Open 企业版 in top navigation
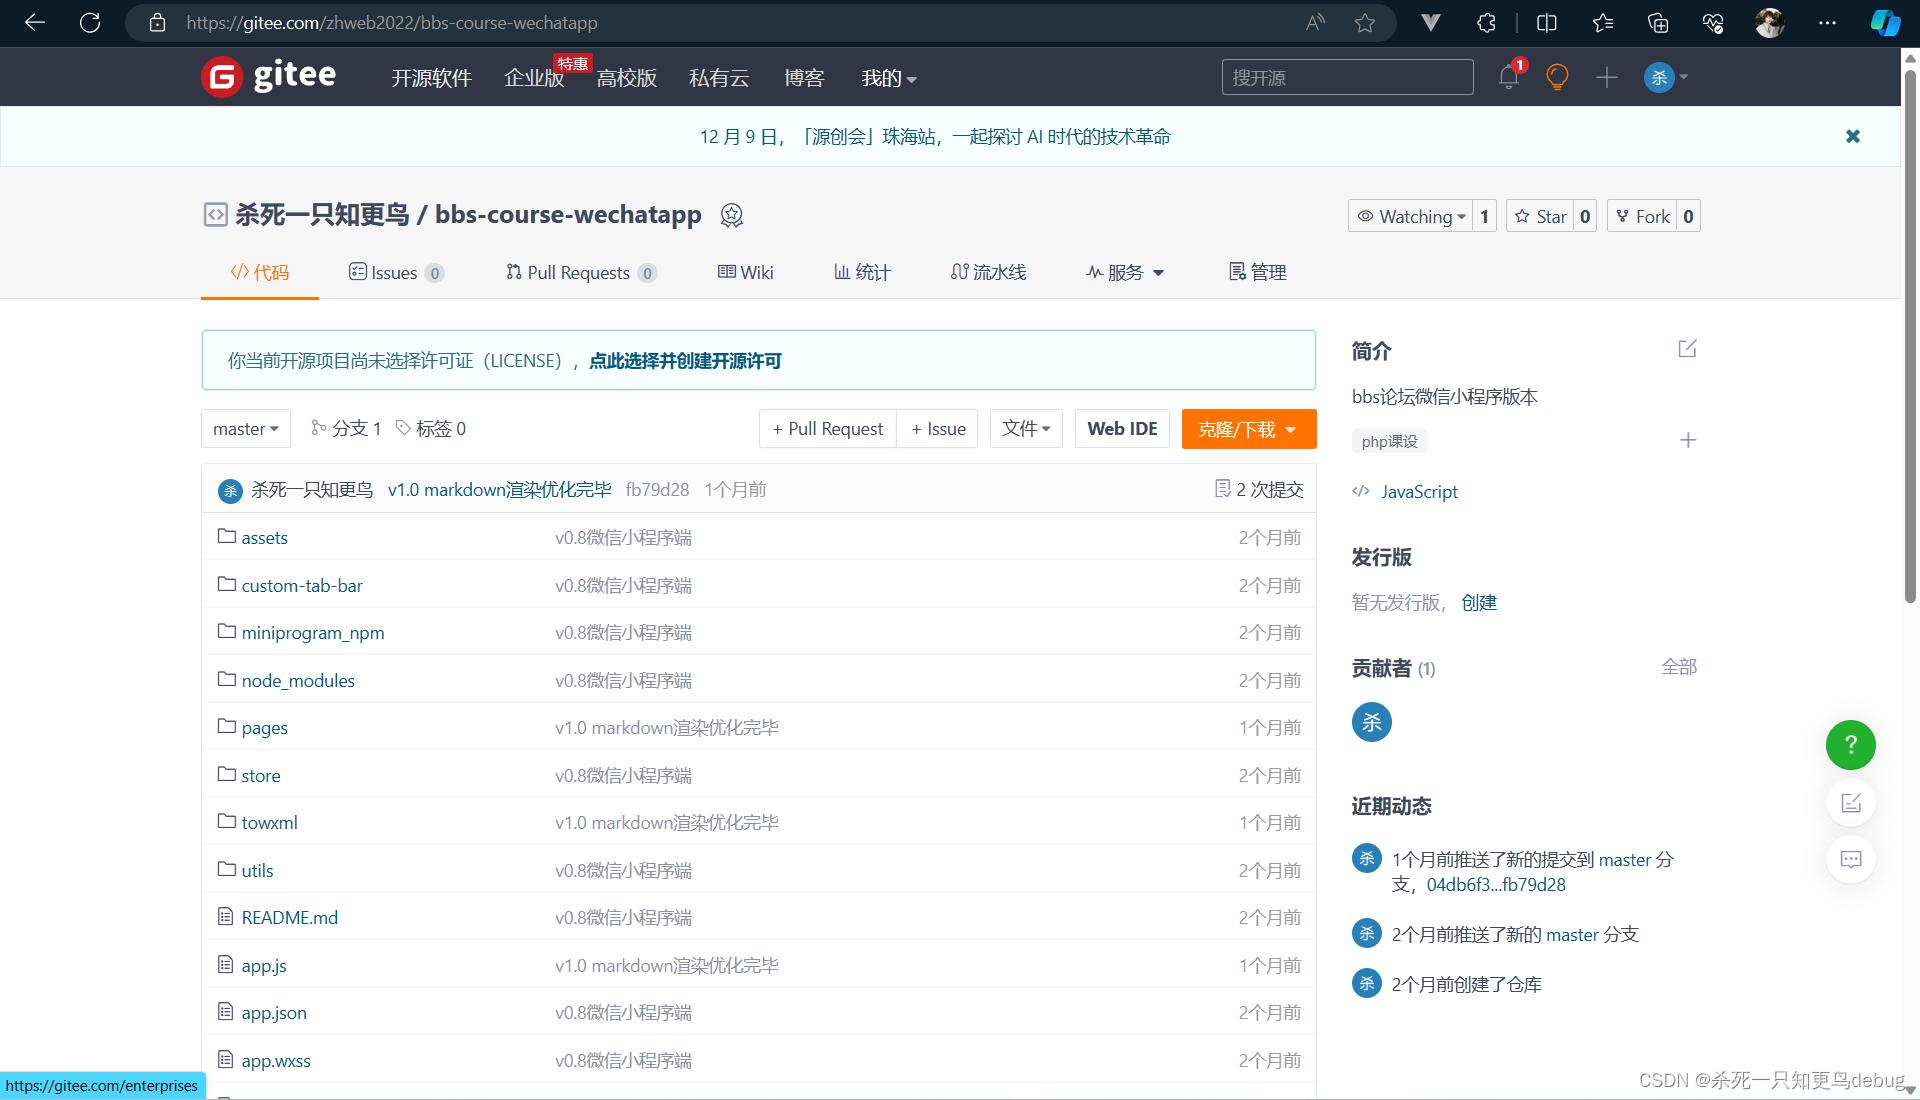 pos(534,77)
